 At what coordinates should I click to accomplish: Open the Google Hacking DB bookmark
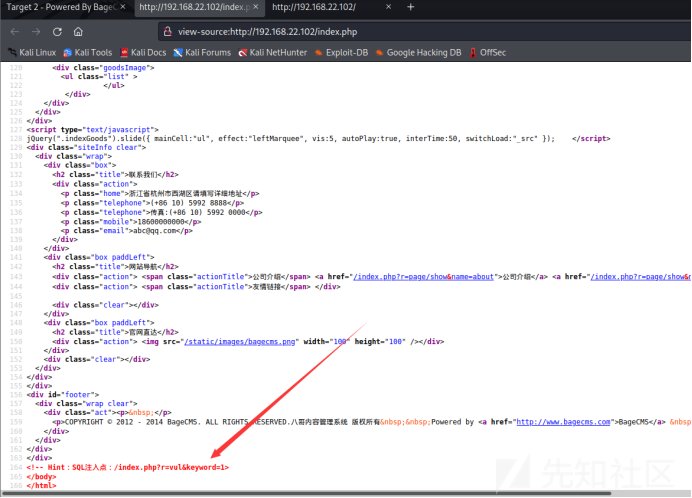point(418,53)
